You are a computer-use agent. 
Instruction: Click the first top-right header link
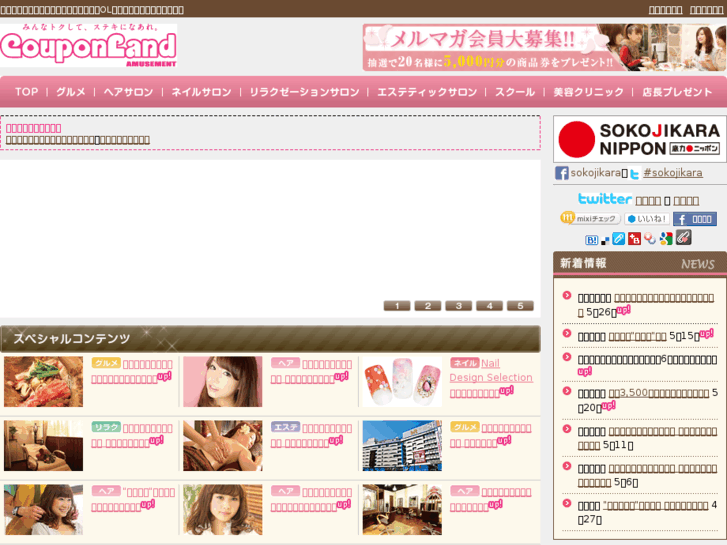pos(665,10)
